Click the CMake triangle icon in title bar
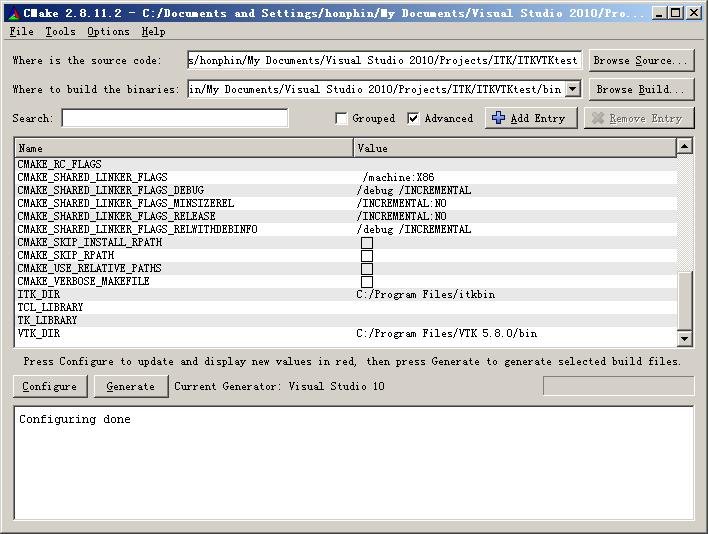 (11, 13)
